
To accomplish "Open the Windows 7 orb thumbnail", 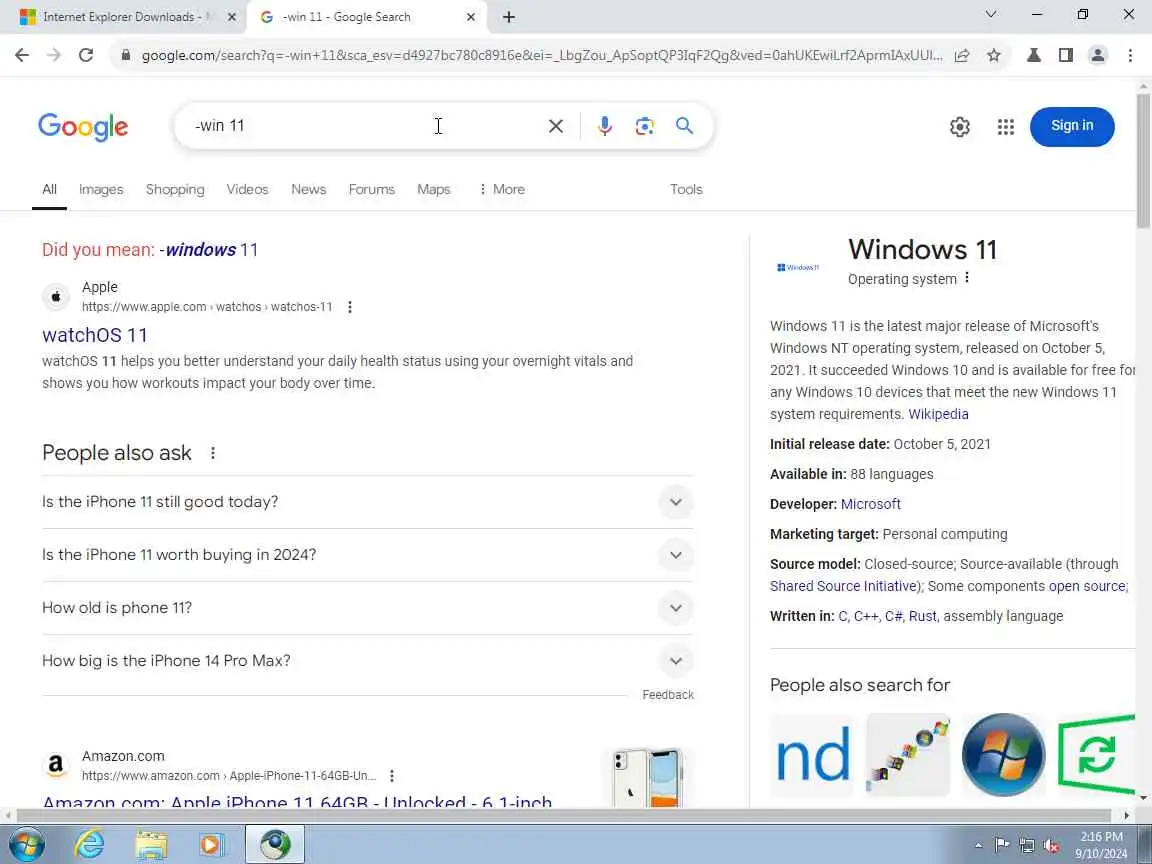I will (x=1003, y=755).
